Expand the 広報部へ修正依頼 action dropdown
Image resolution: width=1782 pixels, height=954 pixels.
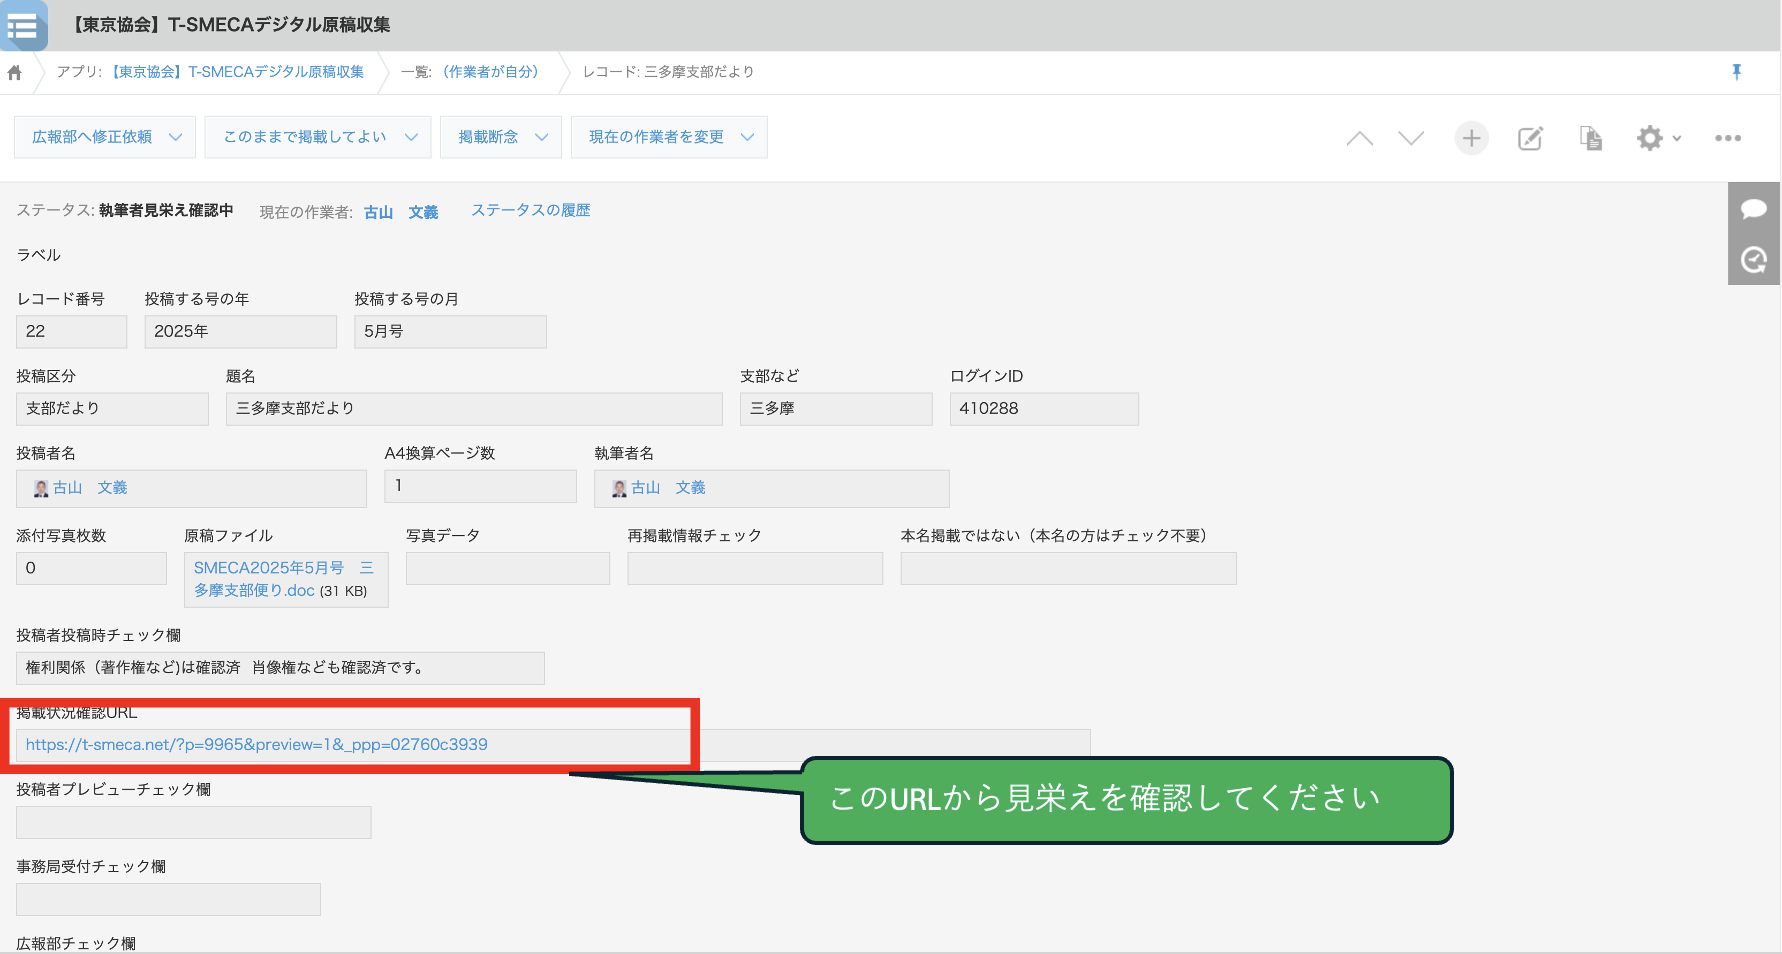point(176,137)
